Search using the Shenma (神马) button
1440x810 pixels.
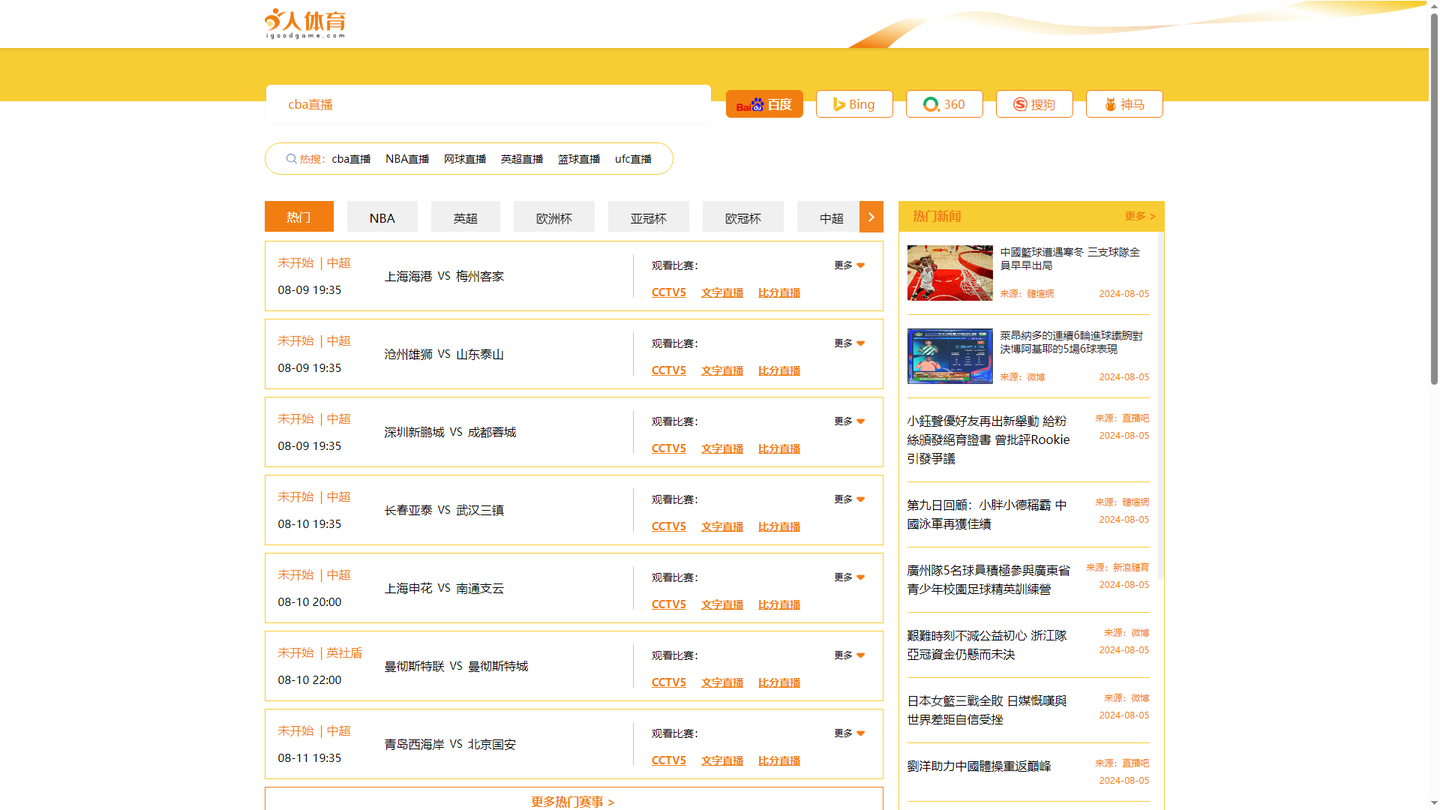click(1124, 104)
